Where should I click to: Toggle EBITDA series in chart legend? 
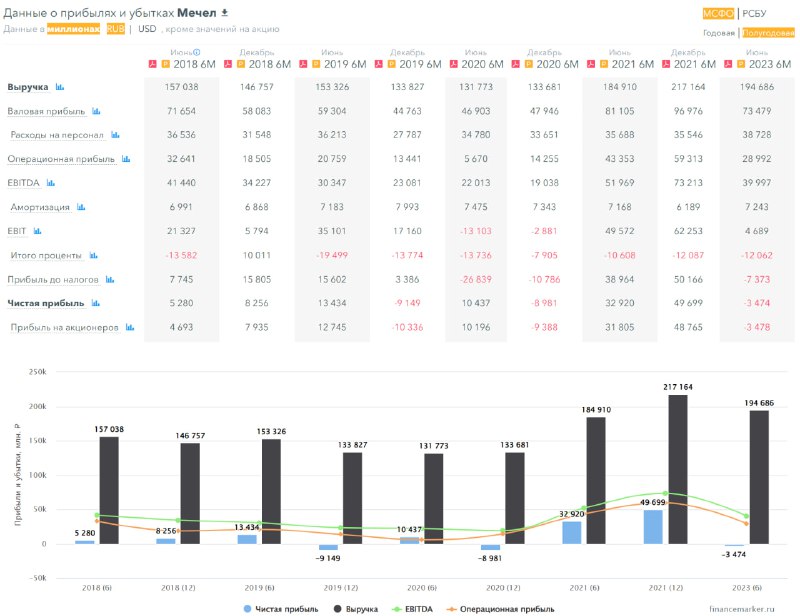click(412, 609)
